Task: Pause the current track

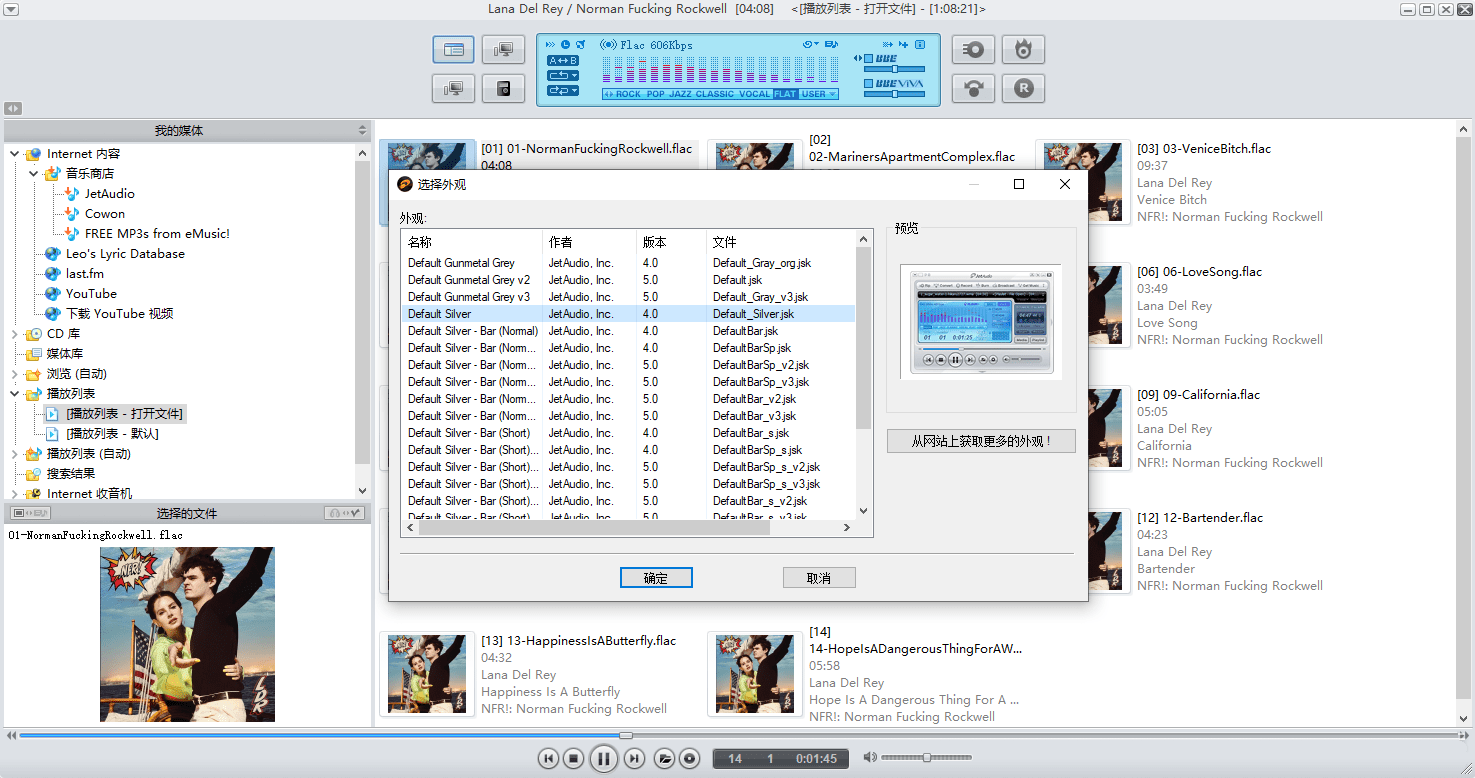Action: (604, 759)
